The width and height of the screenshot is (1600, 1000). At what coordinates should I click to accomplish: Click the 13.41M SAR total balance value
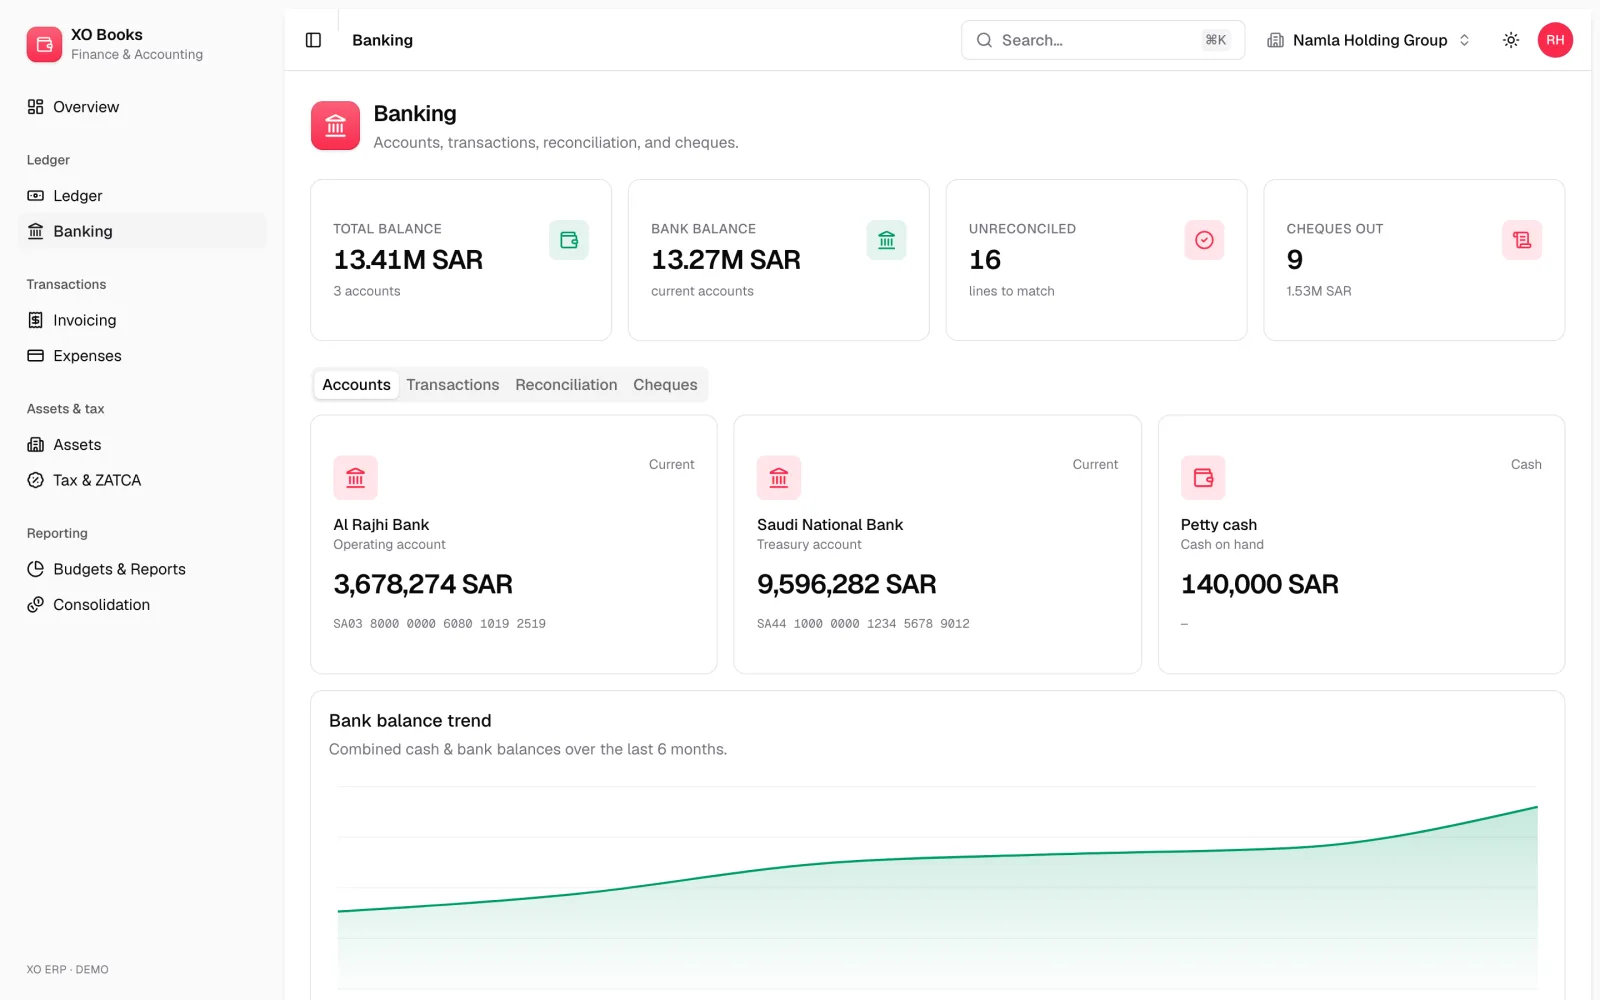408,260
